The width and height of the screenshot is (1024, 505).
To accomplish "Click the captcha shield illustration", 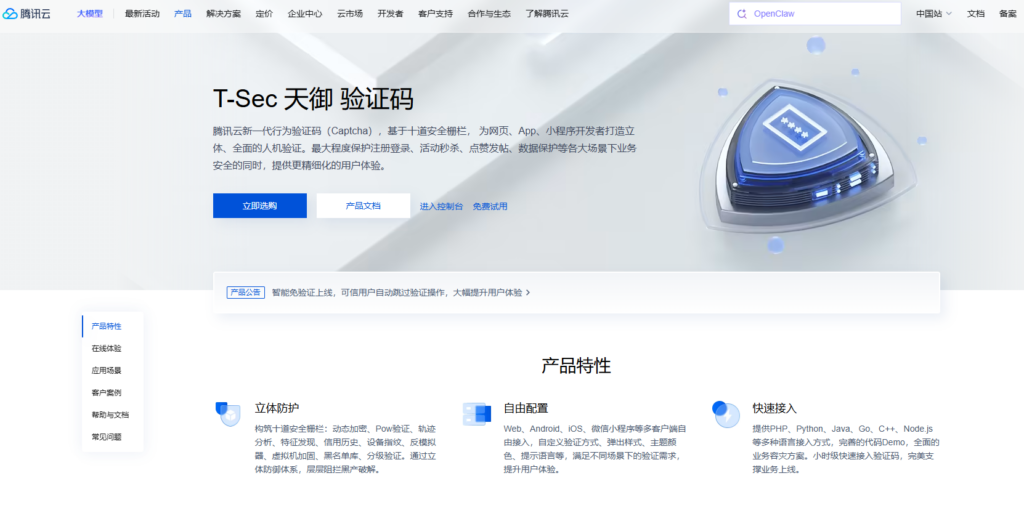I will 808,155.
